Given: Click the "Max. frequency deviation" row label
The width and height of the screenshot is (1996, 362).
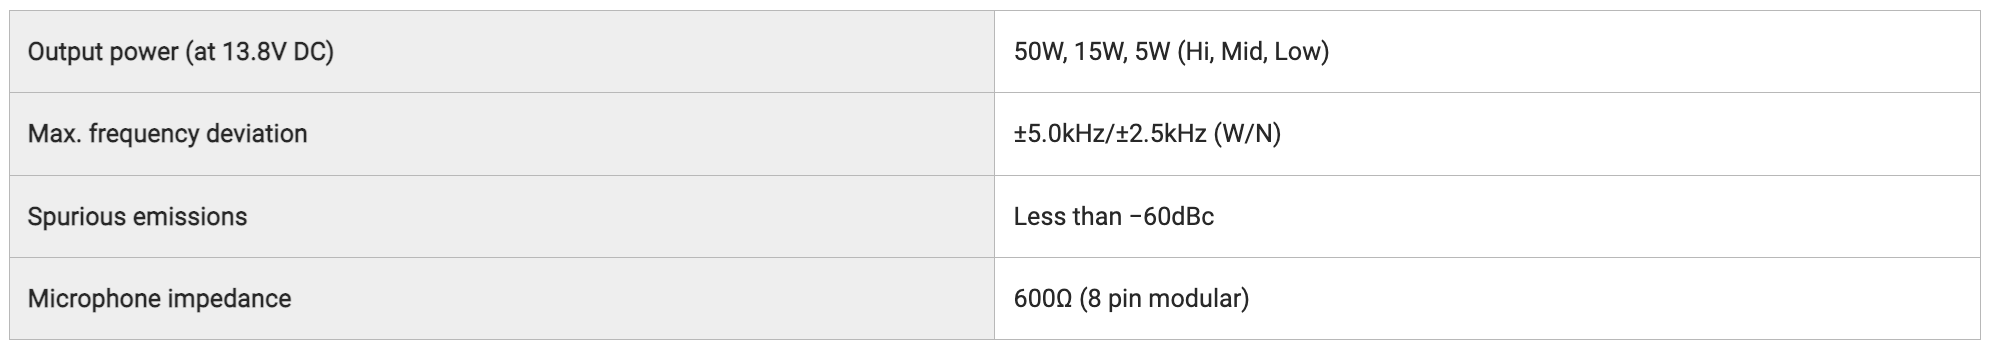Looking at the screenshot, I should [x=167, y=134].
